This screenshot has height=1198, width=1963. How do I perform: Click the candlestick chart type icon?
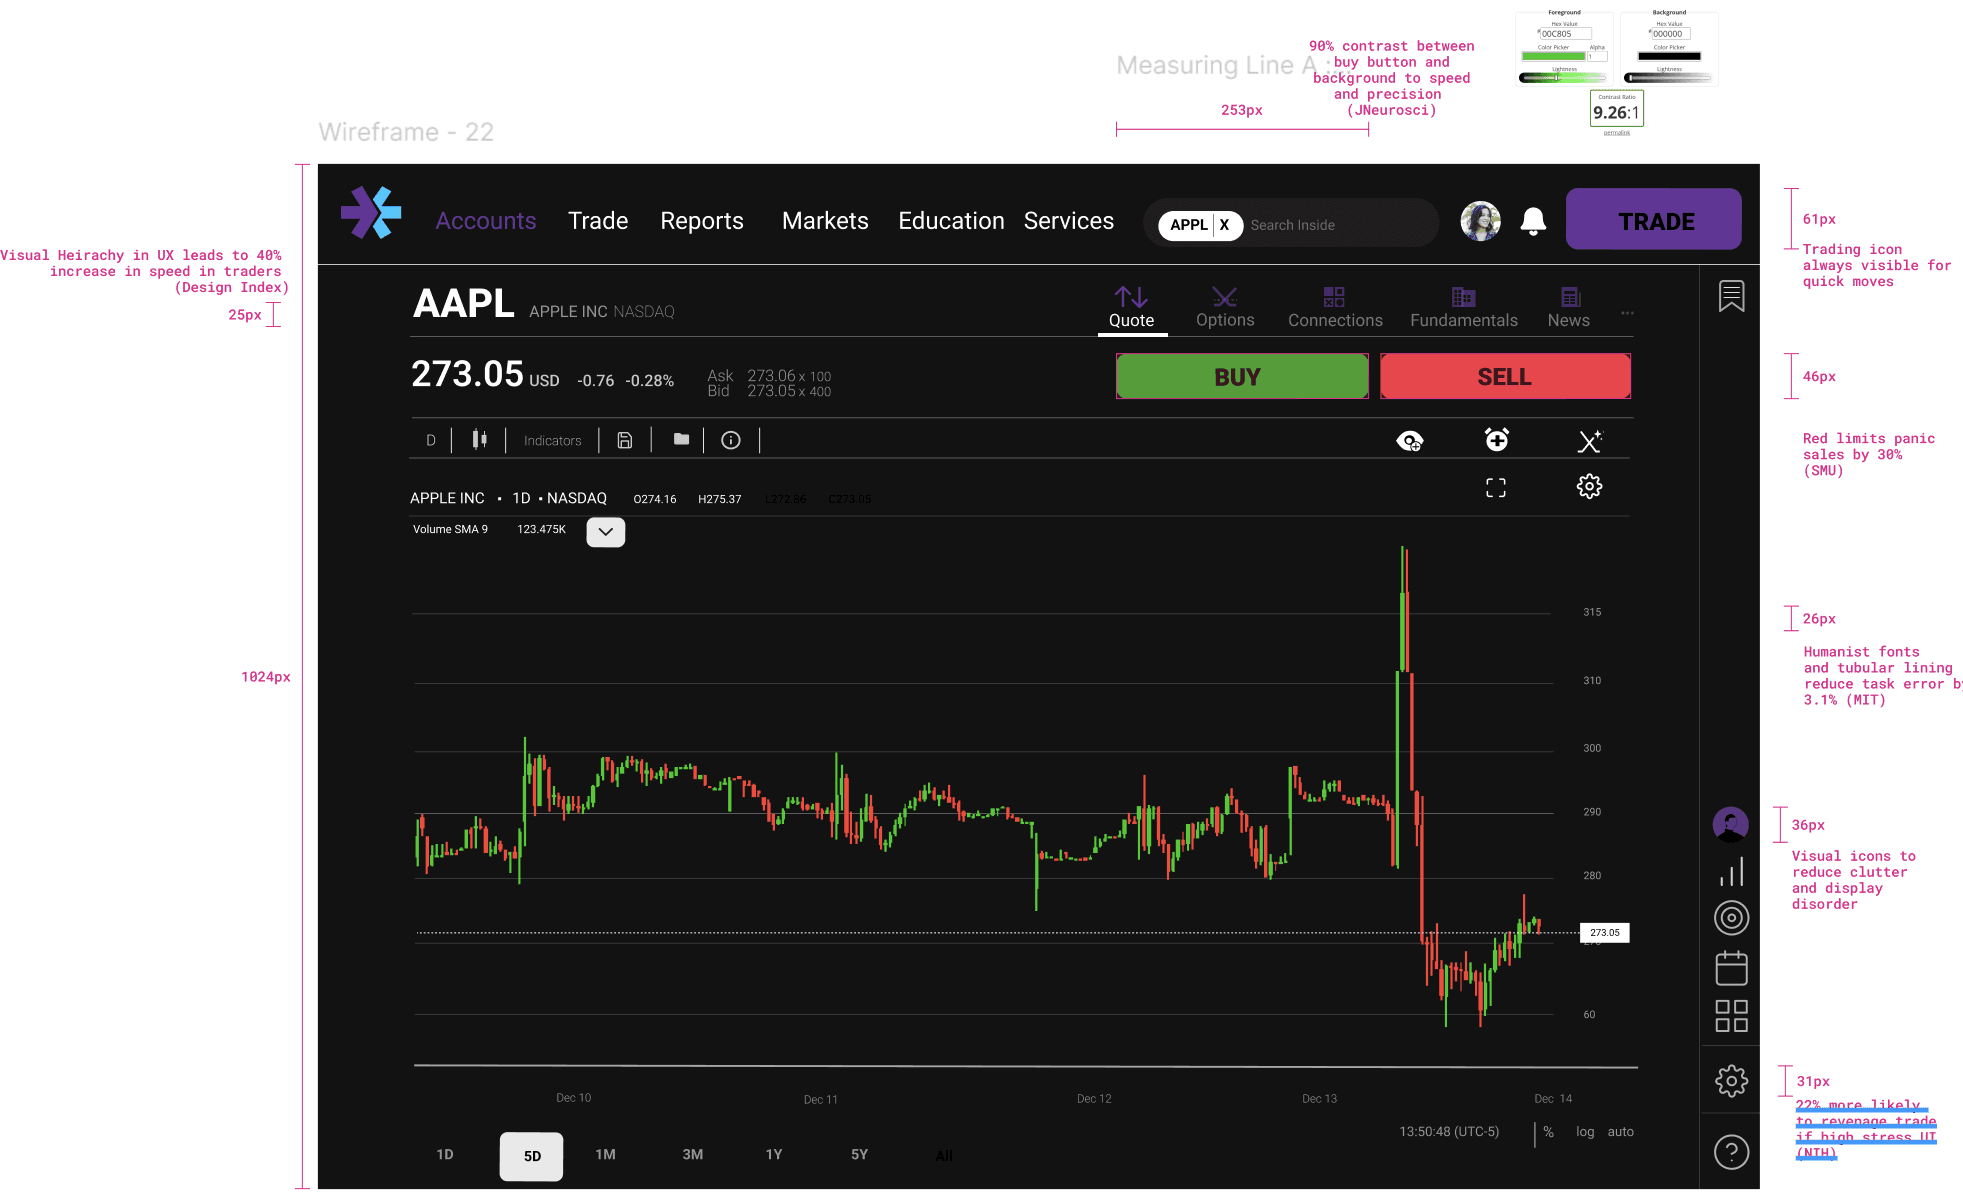click(480, 440)
